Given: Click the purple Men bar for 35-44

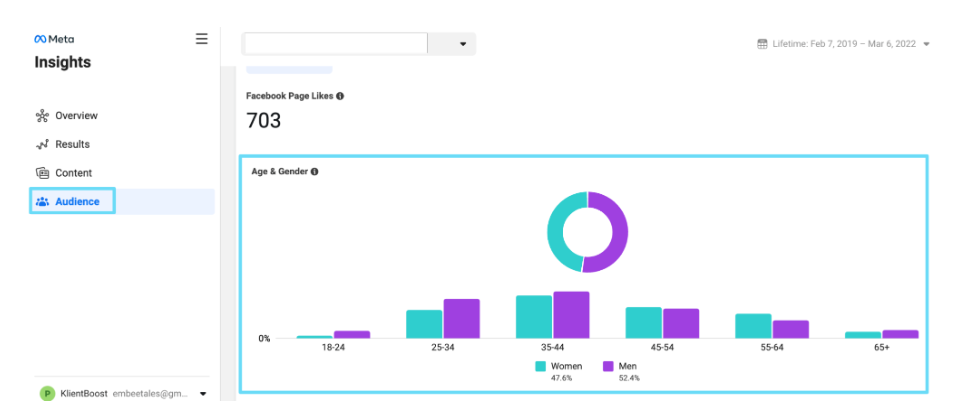Looking at the screenshot, I should click(x=571, y=315).
